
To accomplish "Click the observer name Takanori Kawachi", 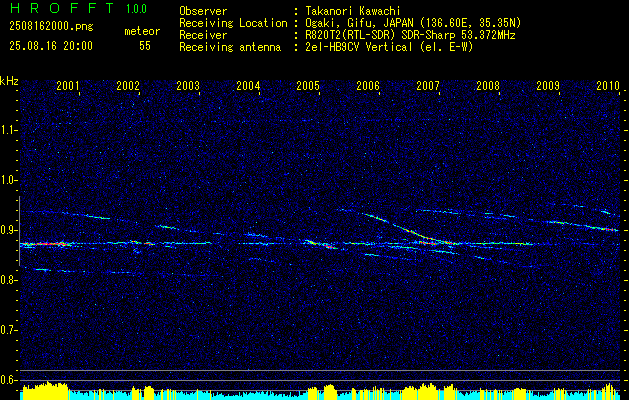I will pos(353,11).
